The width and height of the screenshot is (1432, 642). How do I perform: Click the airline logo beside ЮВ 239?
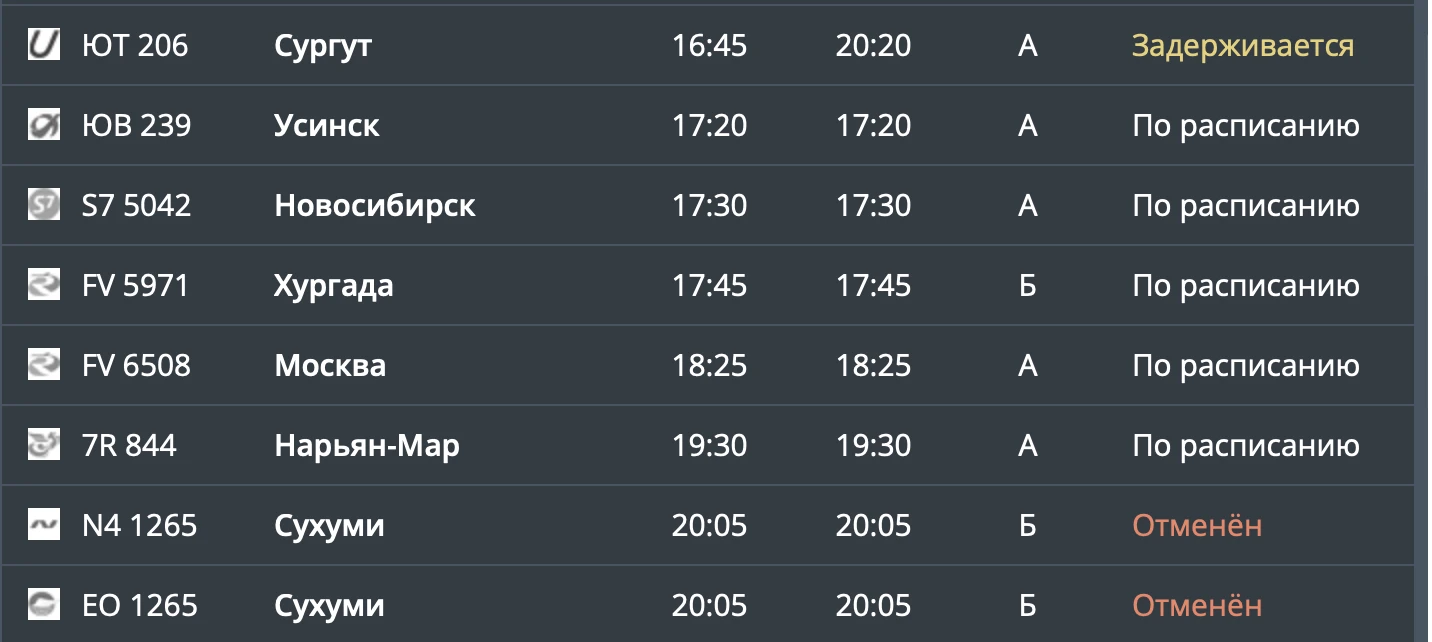click(x=44, y=125)
